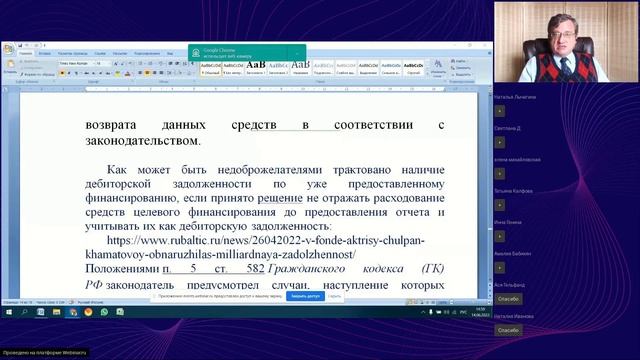Toggle italic formatting

(x=69, y=73)
